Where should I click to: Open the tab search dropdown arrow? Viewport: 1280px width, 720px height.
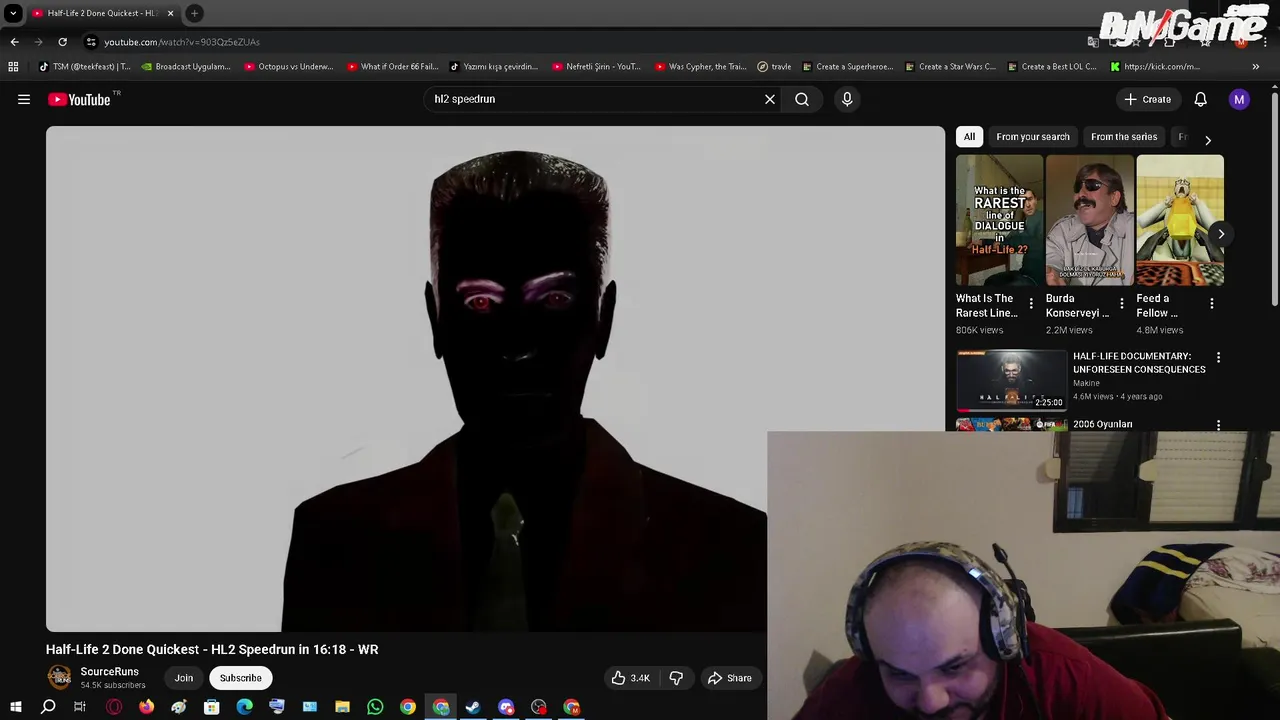(x=13, y=13)
